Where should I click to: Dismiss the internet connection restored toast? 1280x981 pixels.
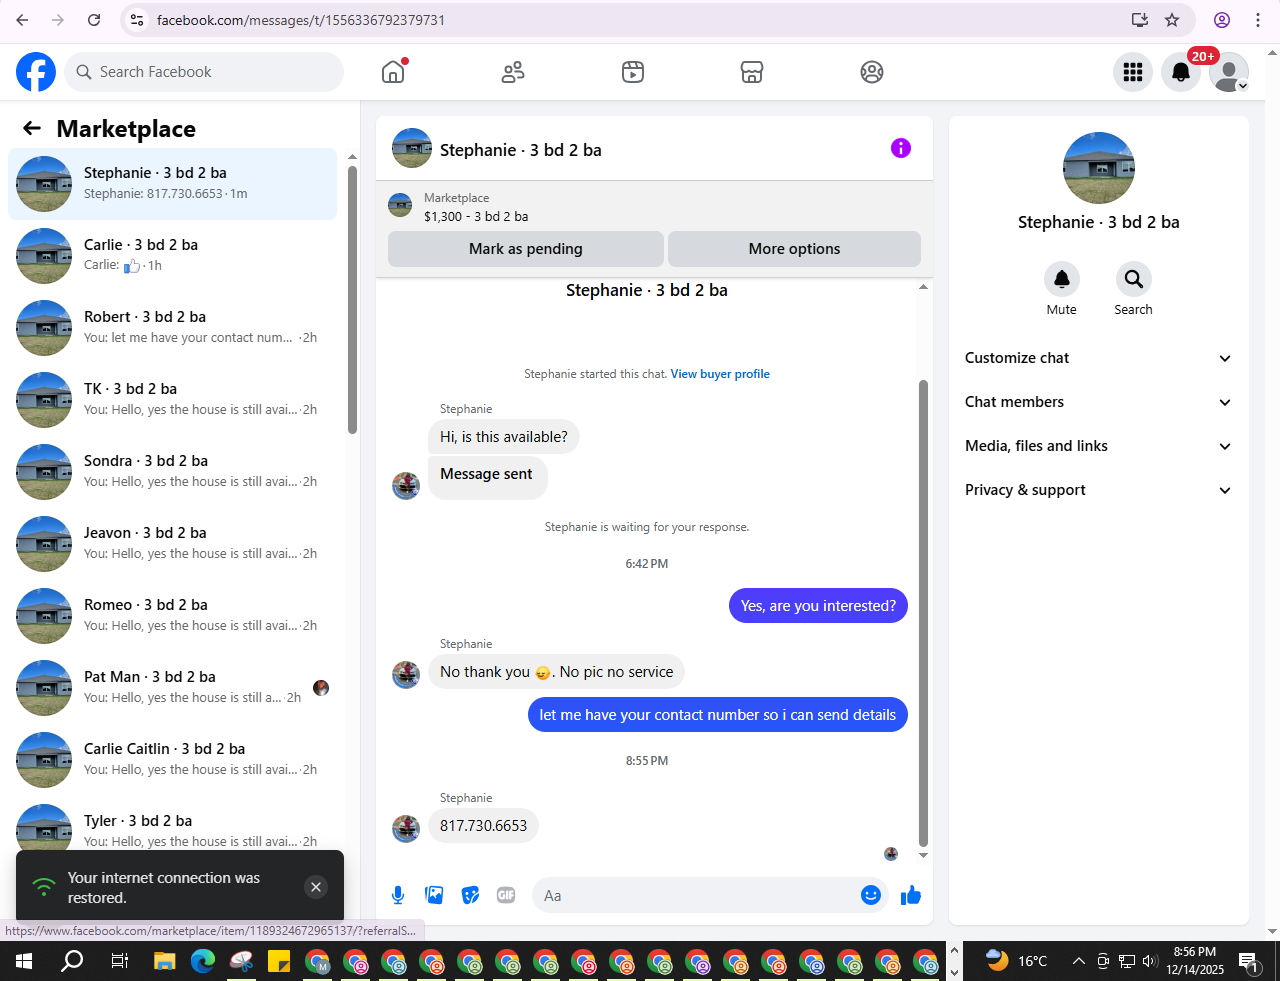pos(316,887)
